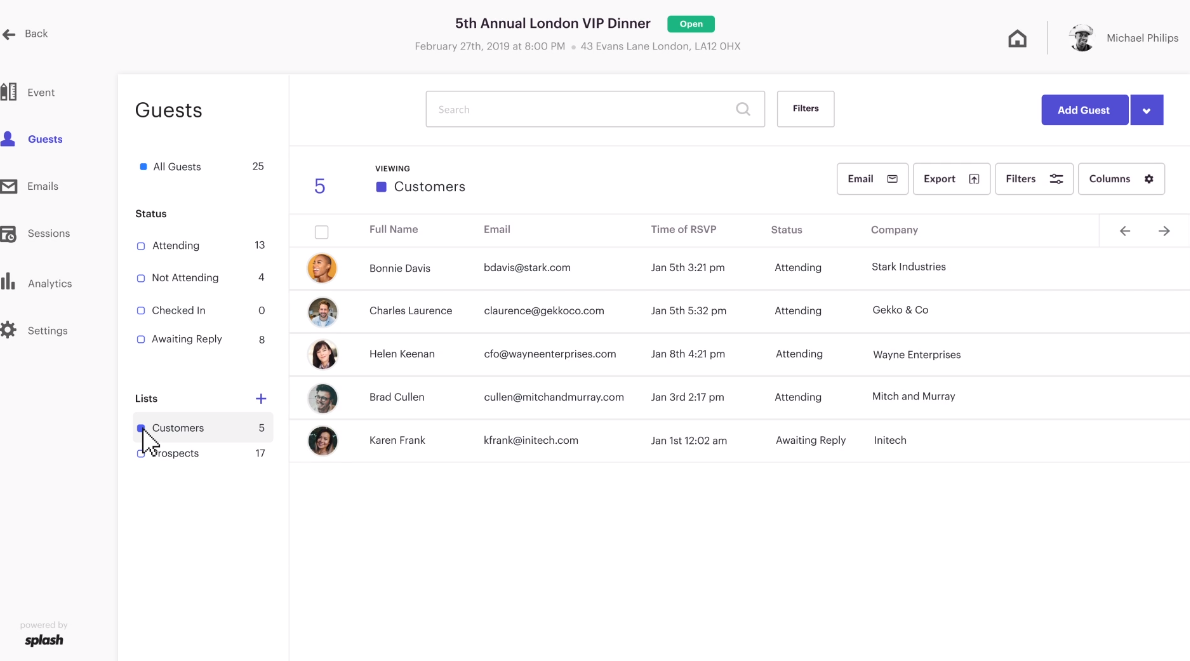Open the Analytics bar chart icon
This screenshot has width=1190, height=661.
(x=9, y=282)
